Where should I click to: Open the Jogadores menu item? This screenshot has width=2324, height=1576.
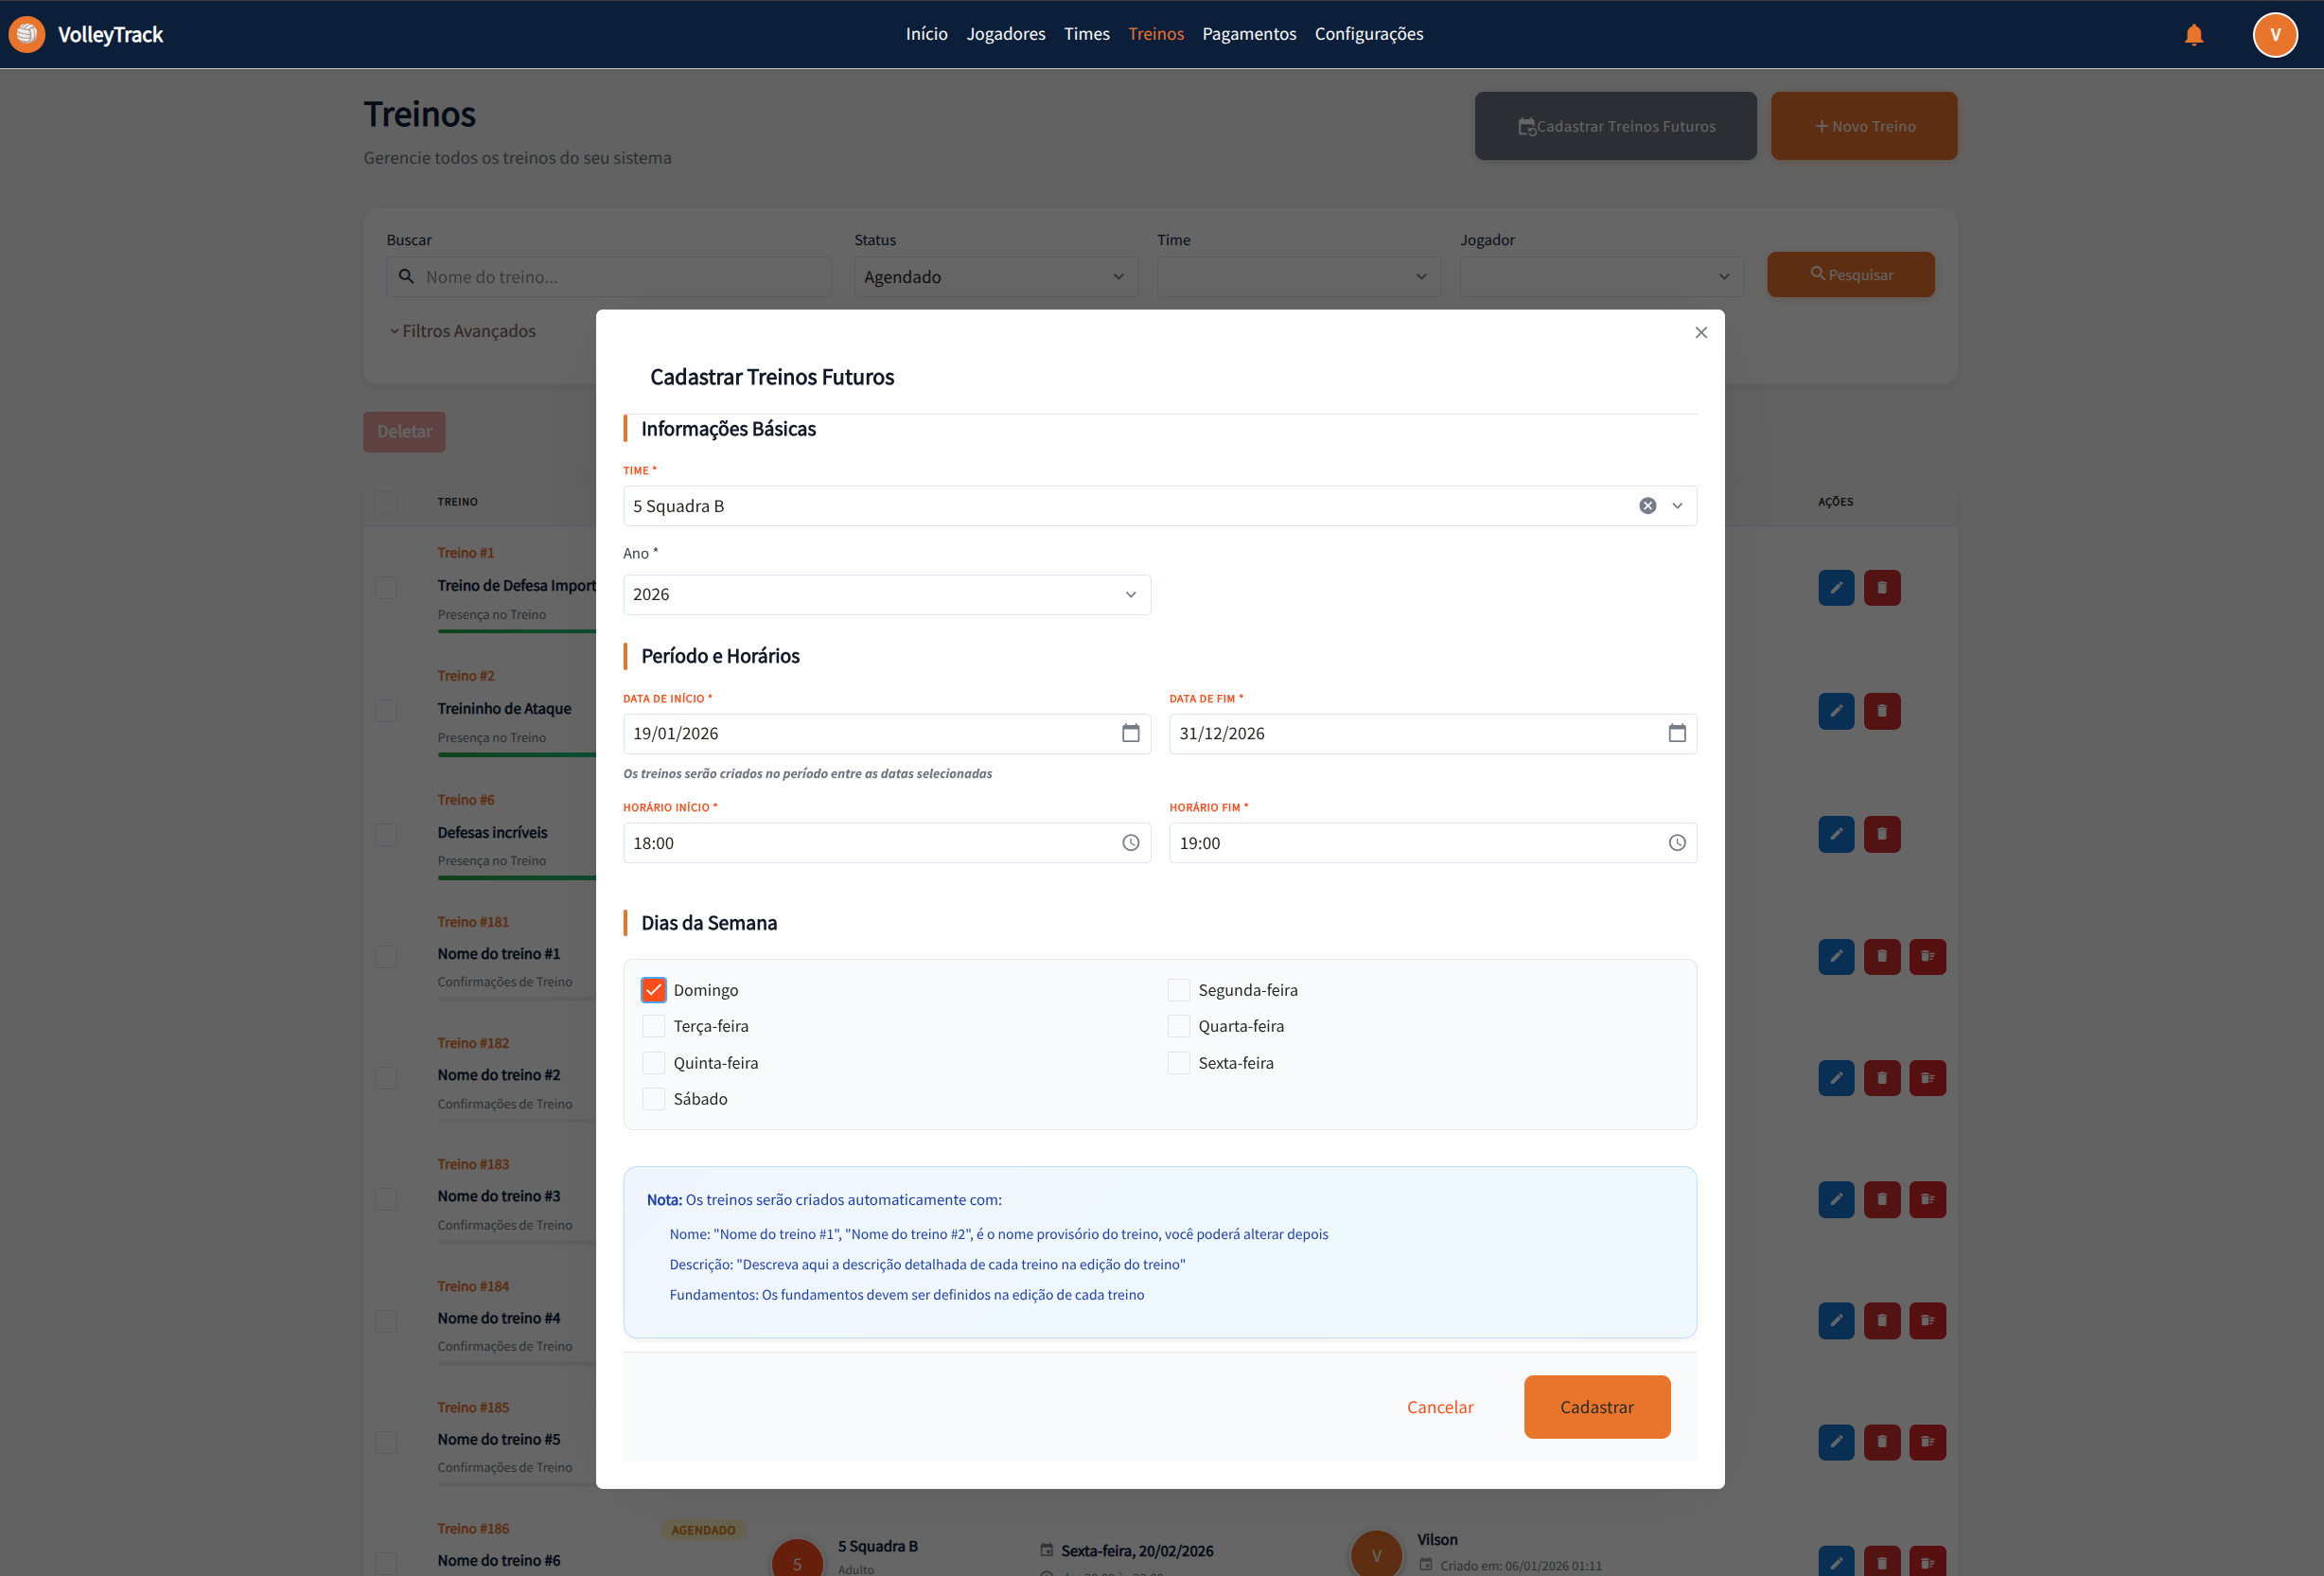click(x=1005, y=34)
